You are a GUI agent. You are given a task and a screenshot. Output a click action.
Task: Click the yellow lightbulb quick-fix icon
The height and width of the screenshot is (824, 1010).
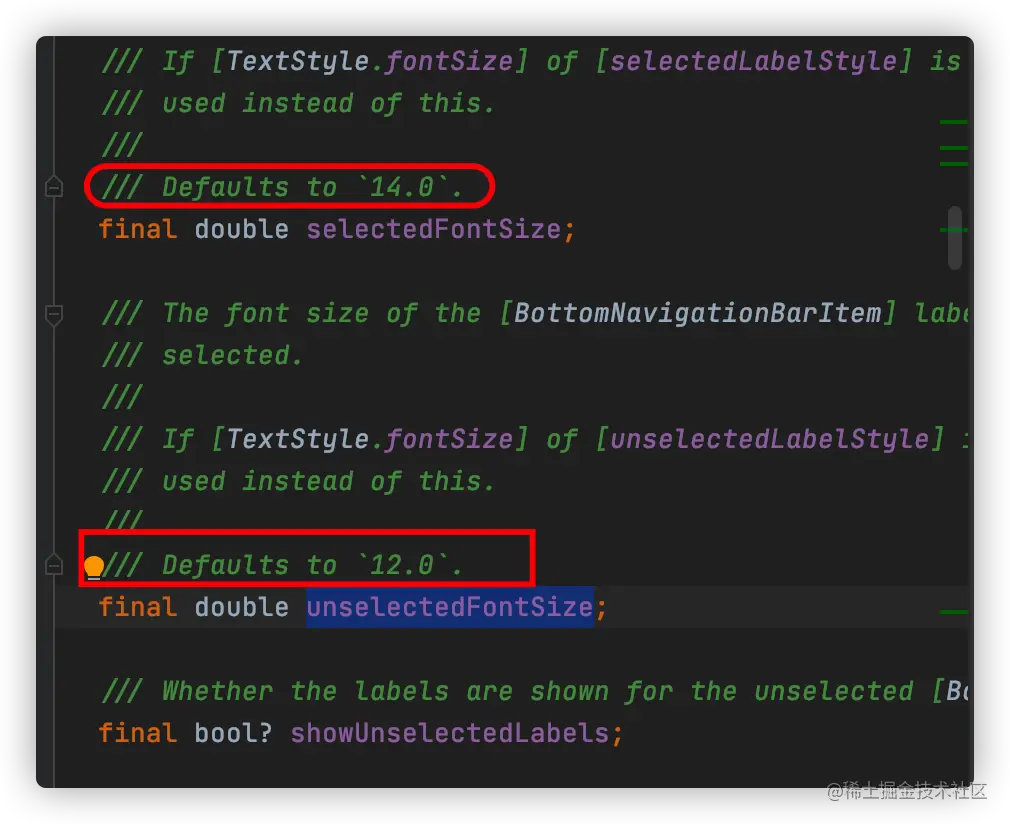(94, 568)
